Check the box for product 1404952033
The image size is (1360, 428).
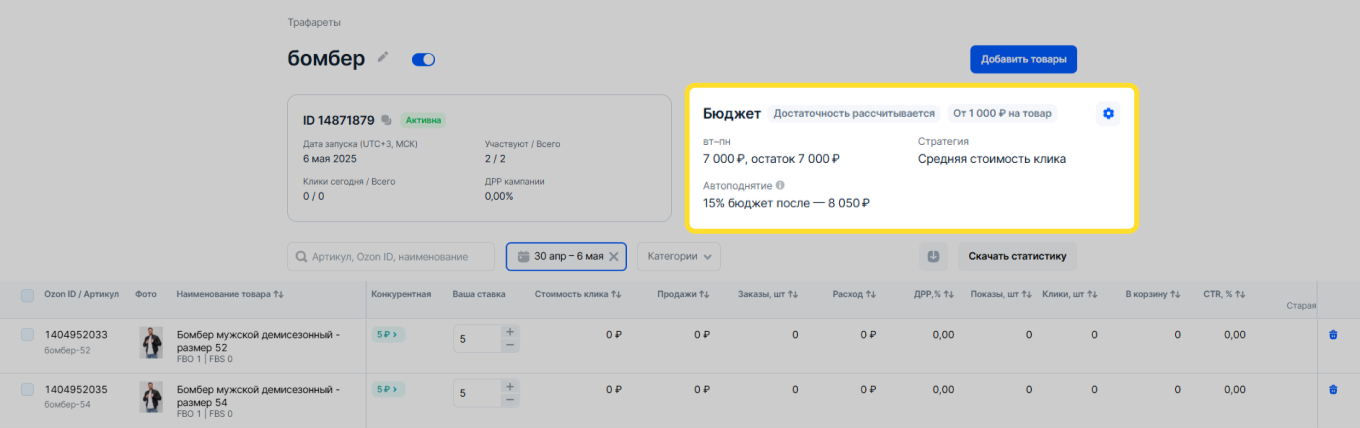27,335
